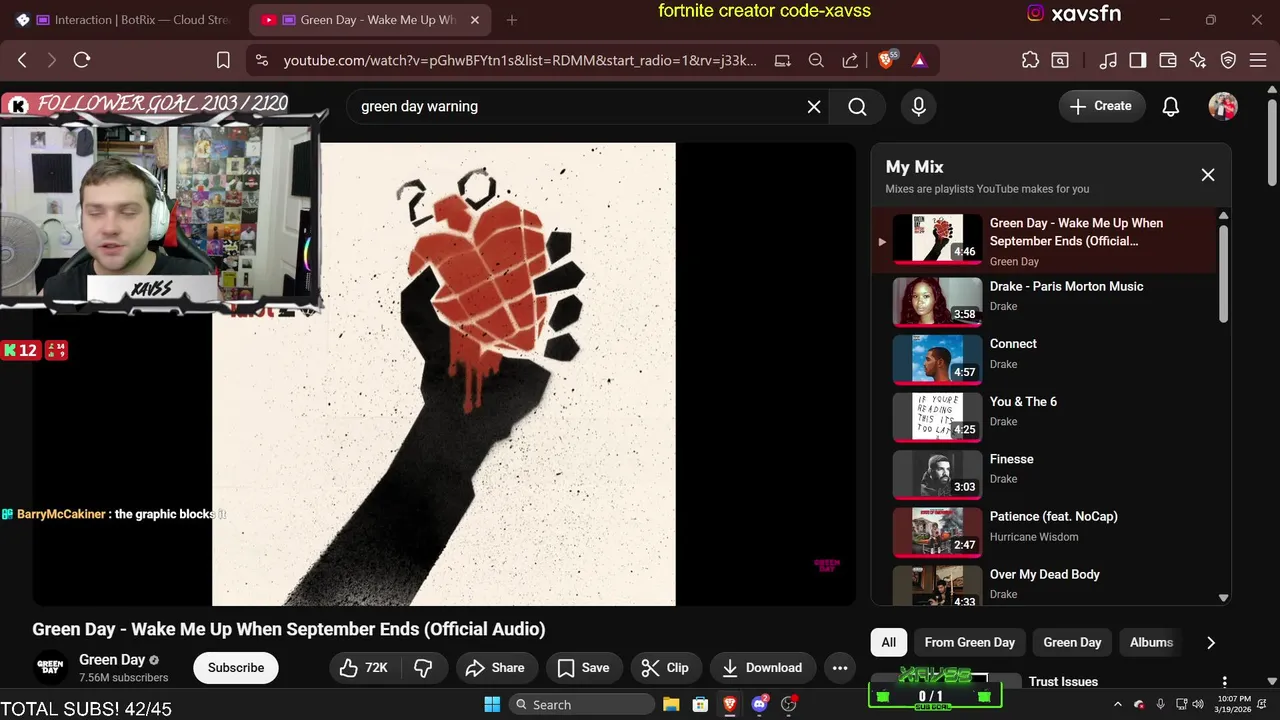Select From Green Day filter chip
1280x720 pixels.
[x=970, y=642]
